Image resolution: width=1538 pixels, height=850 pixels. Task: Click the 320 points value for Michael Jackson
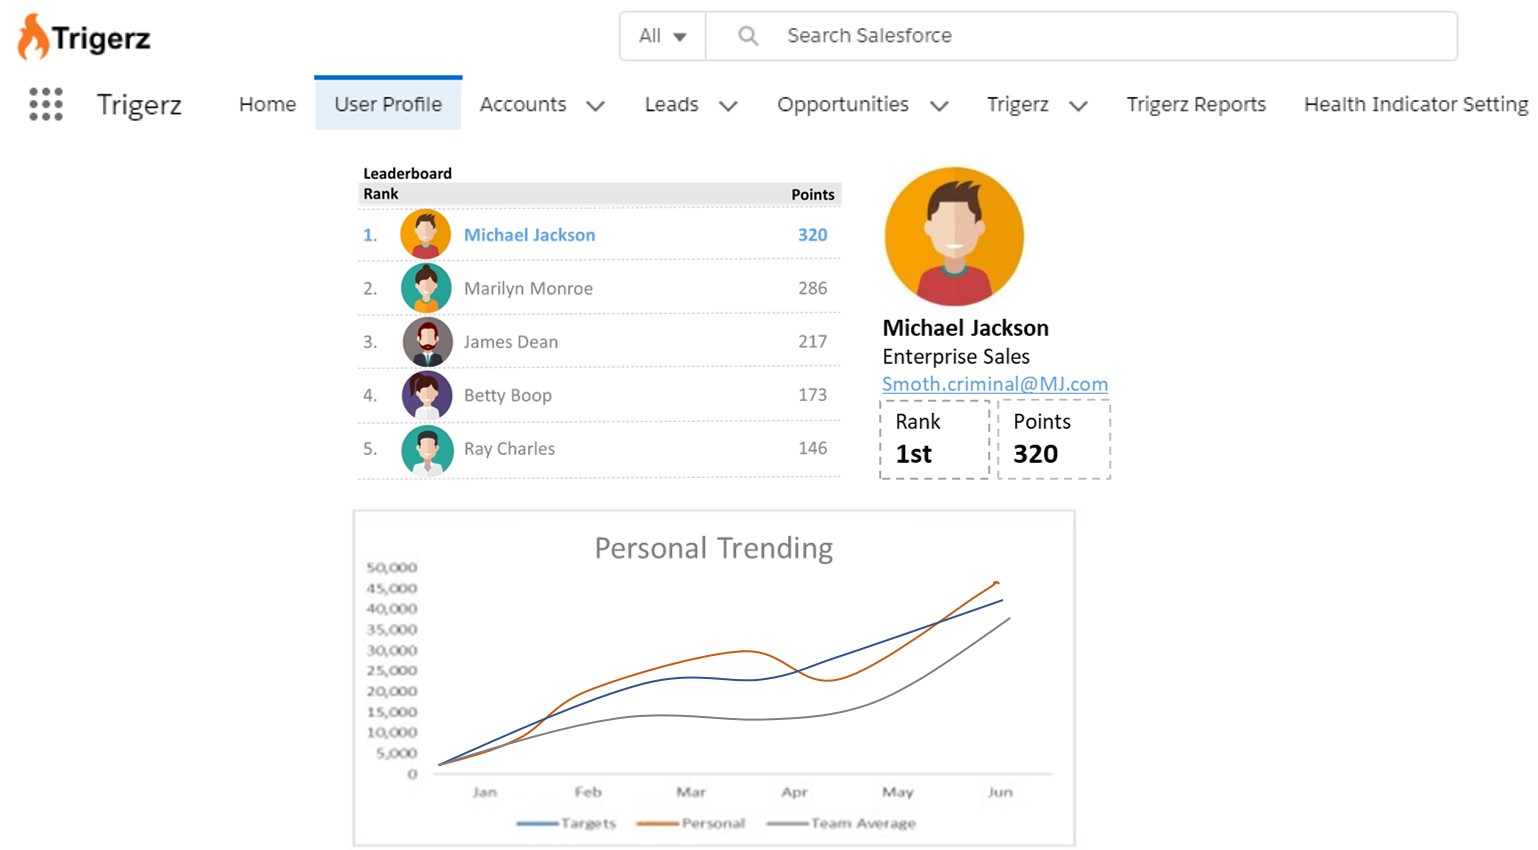[x=812, y=235]
